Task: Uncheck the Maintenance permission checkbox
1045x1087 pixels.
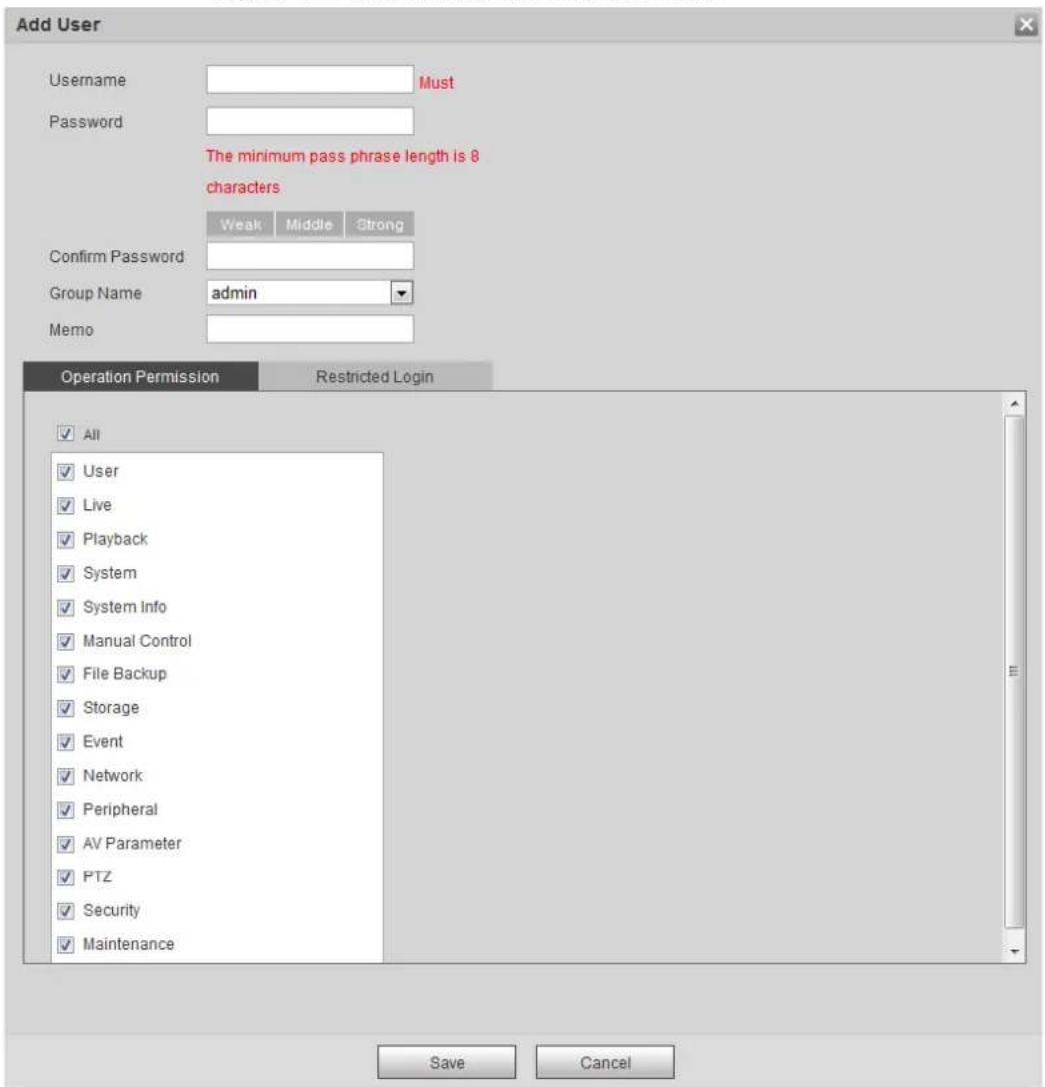Action: [x=65, y=944]
